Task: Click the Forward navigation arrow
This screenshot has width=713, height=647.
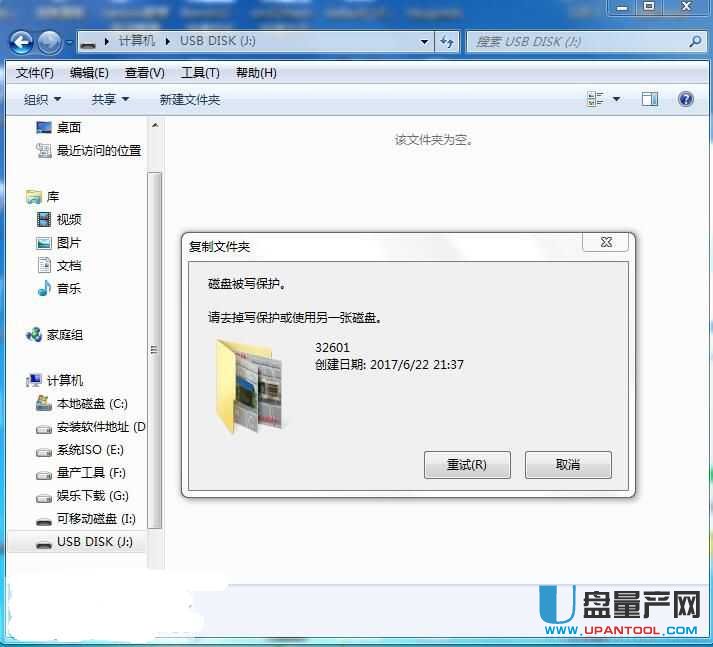Action: [49, 42]
